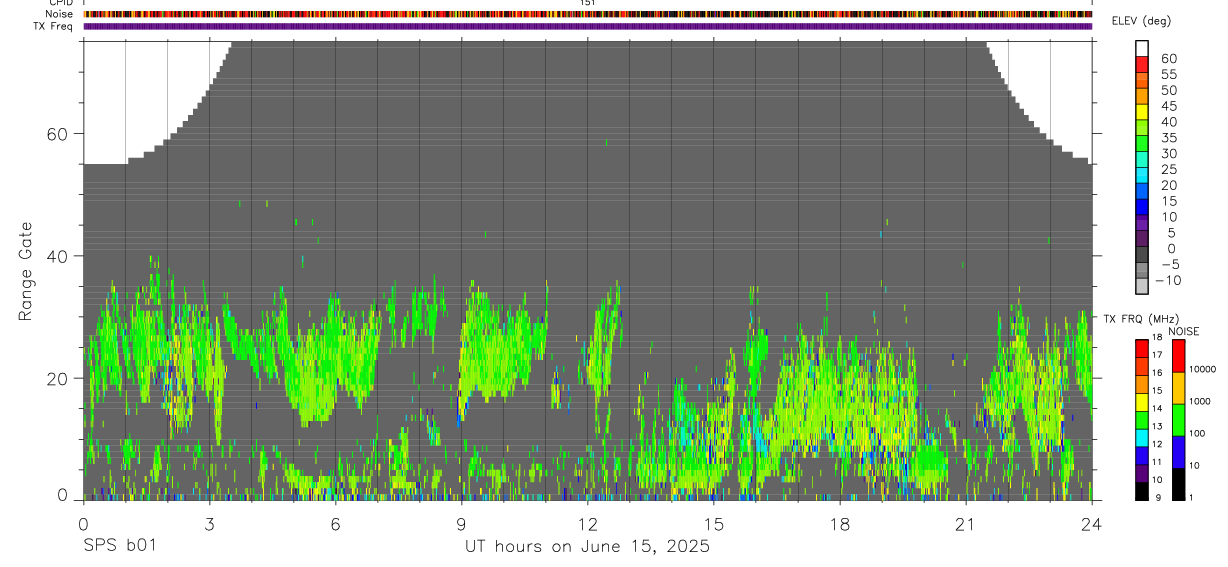Click the x-axis tick label '3'

coord(209,524)
